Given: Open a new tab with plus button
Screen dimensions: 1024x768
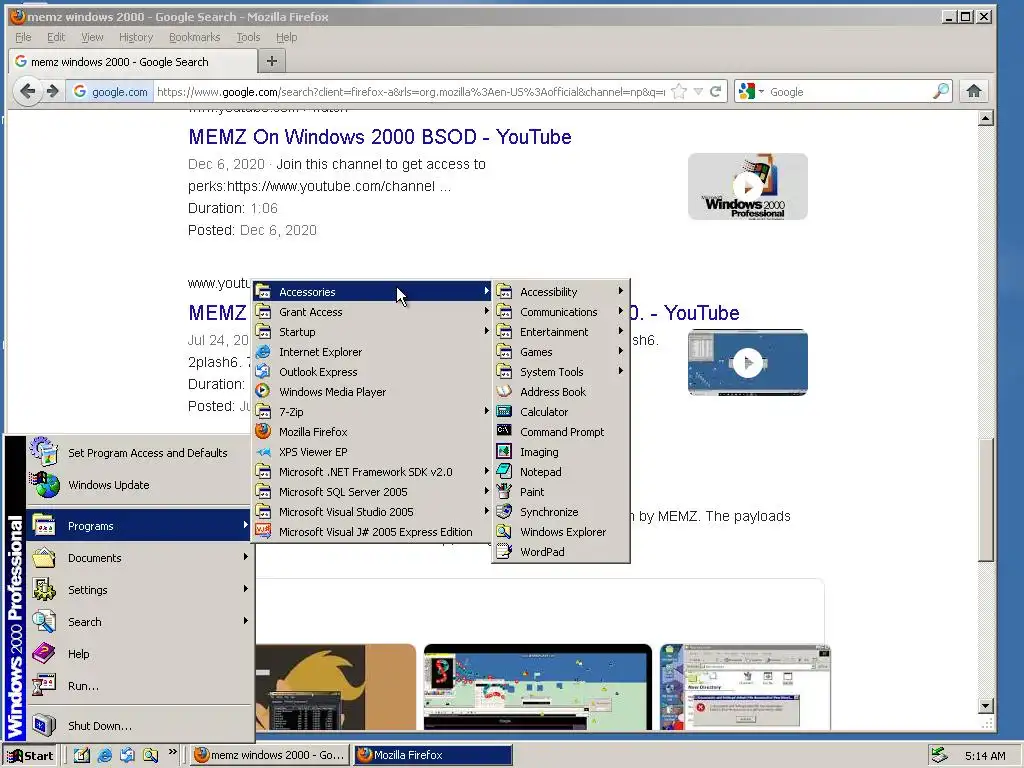Looking at the screenshot, I should tap(272, 61).
